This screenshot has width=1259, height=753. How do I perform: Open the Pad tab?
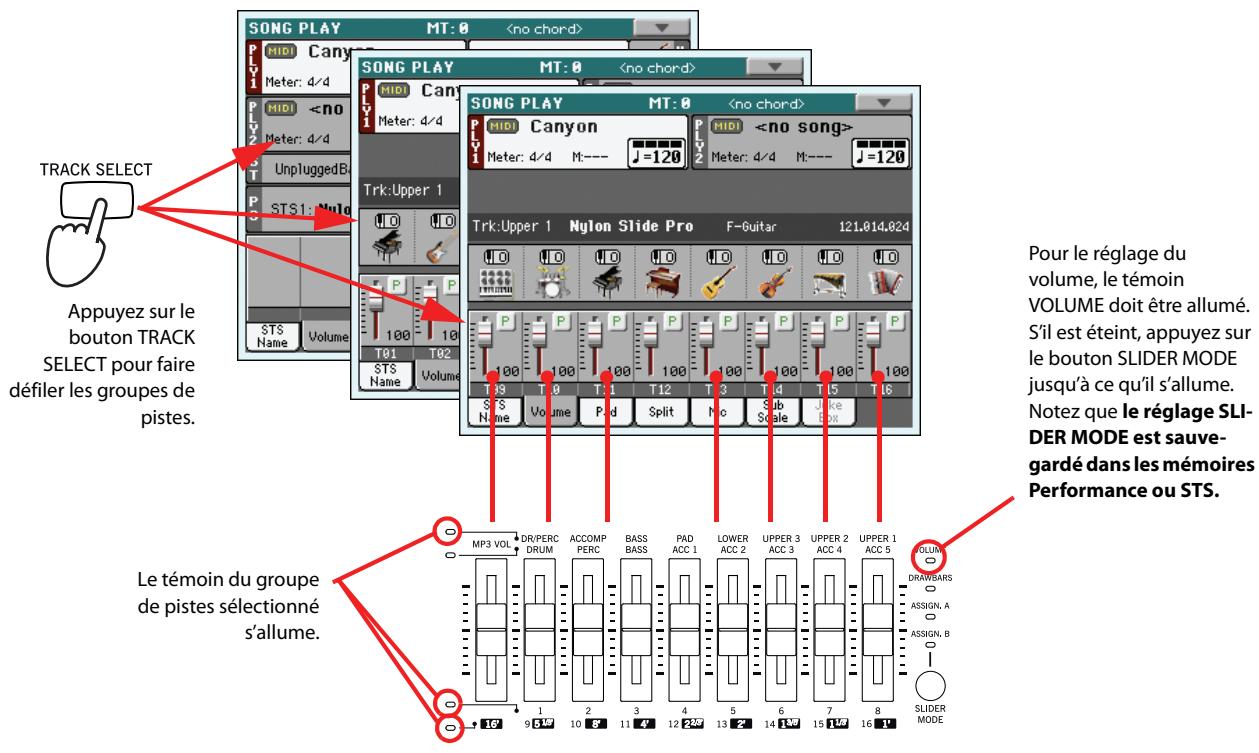click(607, 413)
